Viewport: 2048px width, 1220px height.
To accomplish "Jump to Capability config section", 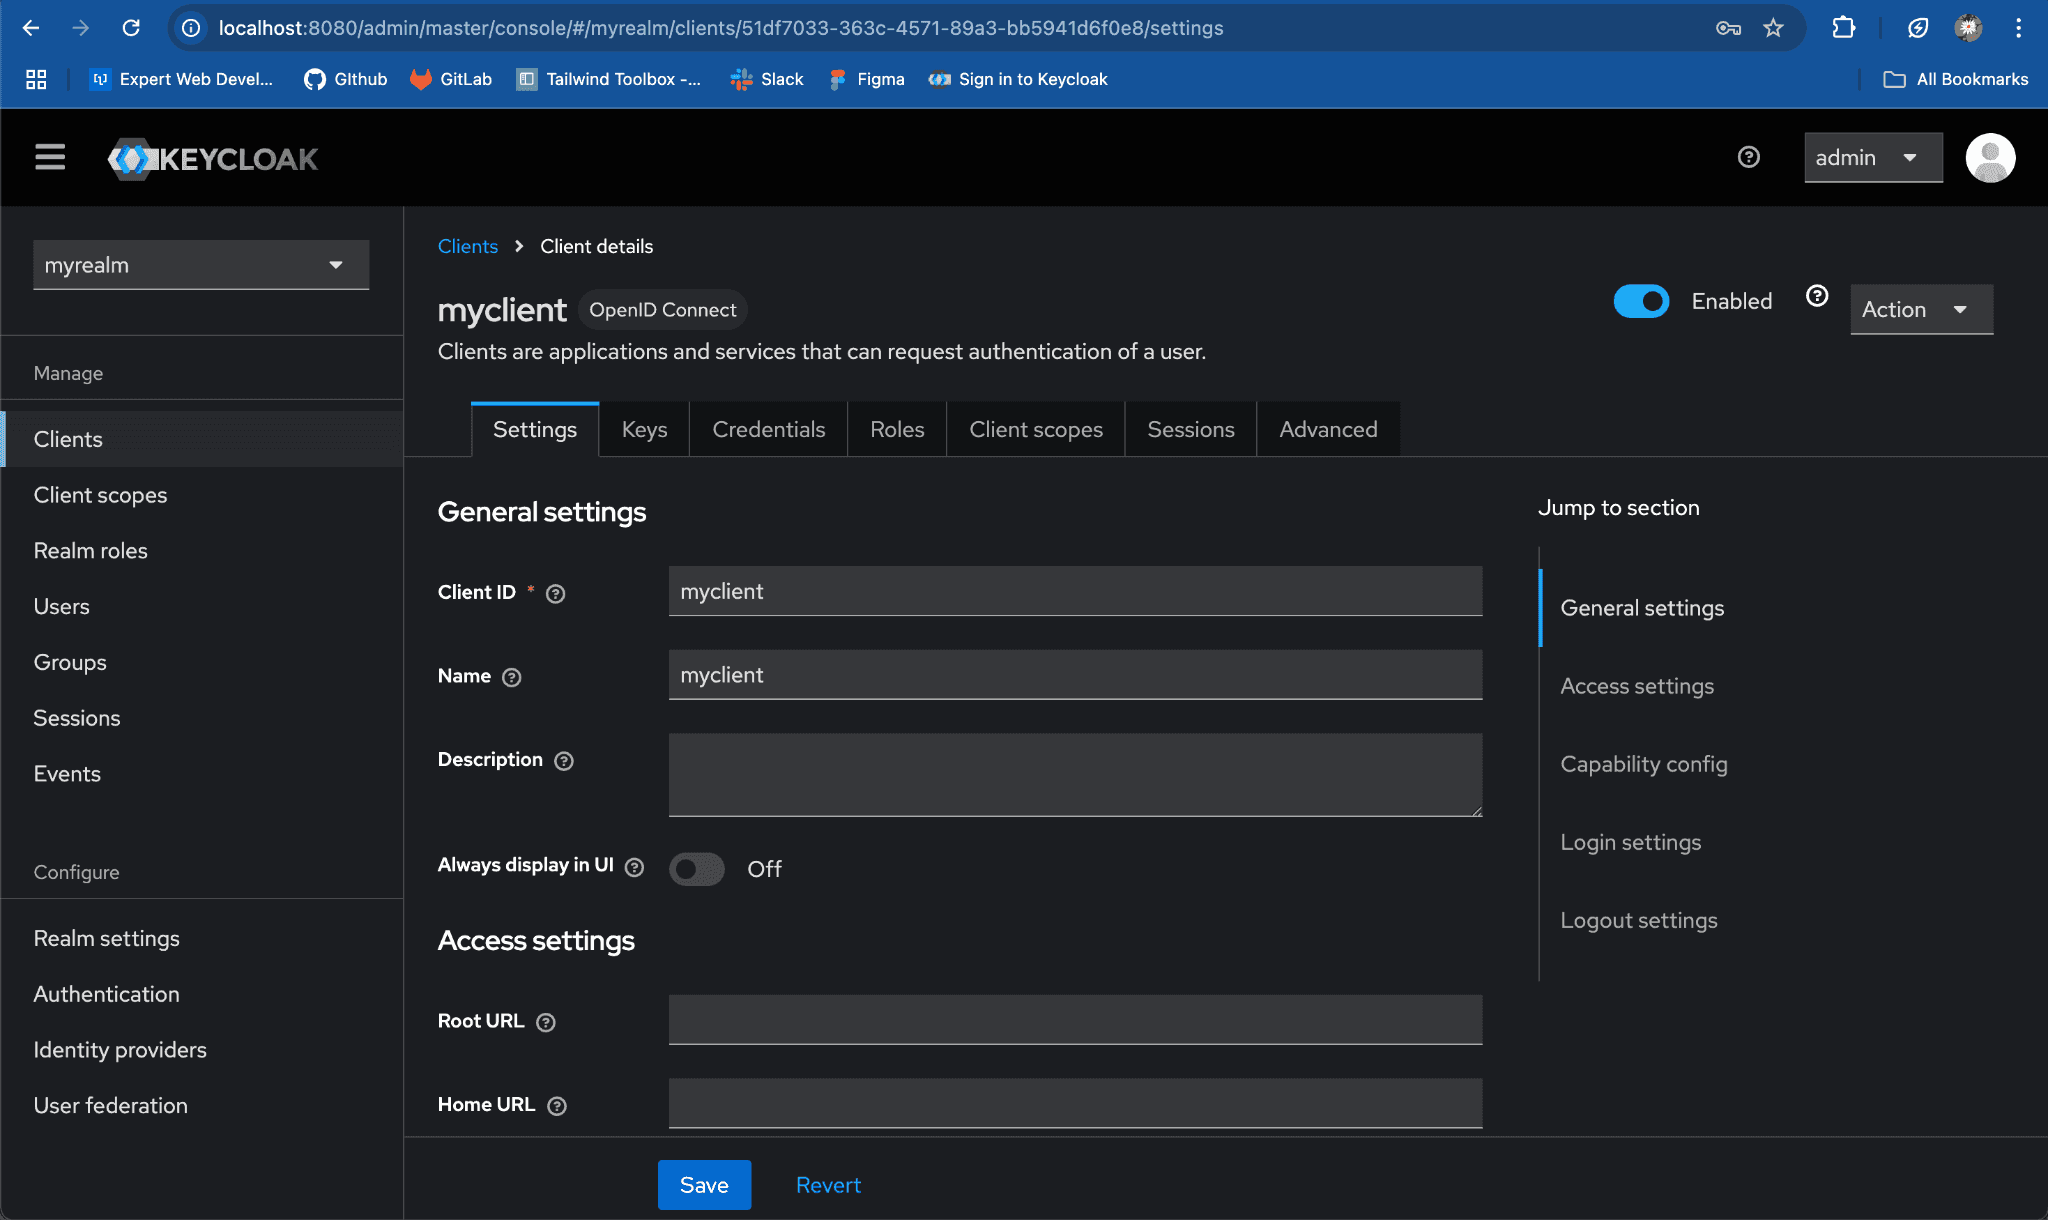I will (x=1643, y=764).
